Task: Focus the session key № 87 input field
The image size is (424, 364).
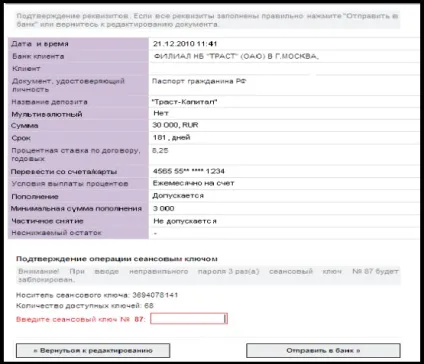Action: 189,319
